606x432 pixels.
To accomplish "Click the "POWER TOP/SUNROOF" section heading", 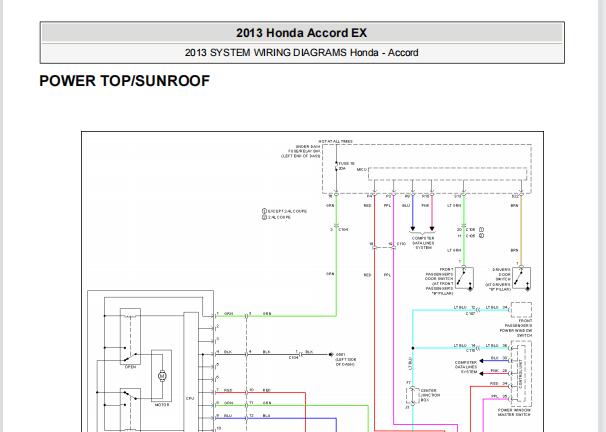I will tap(124, 81).
